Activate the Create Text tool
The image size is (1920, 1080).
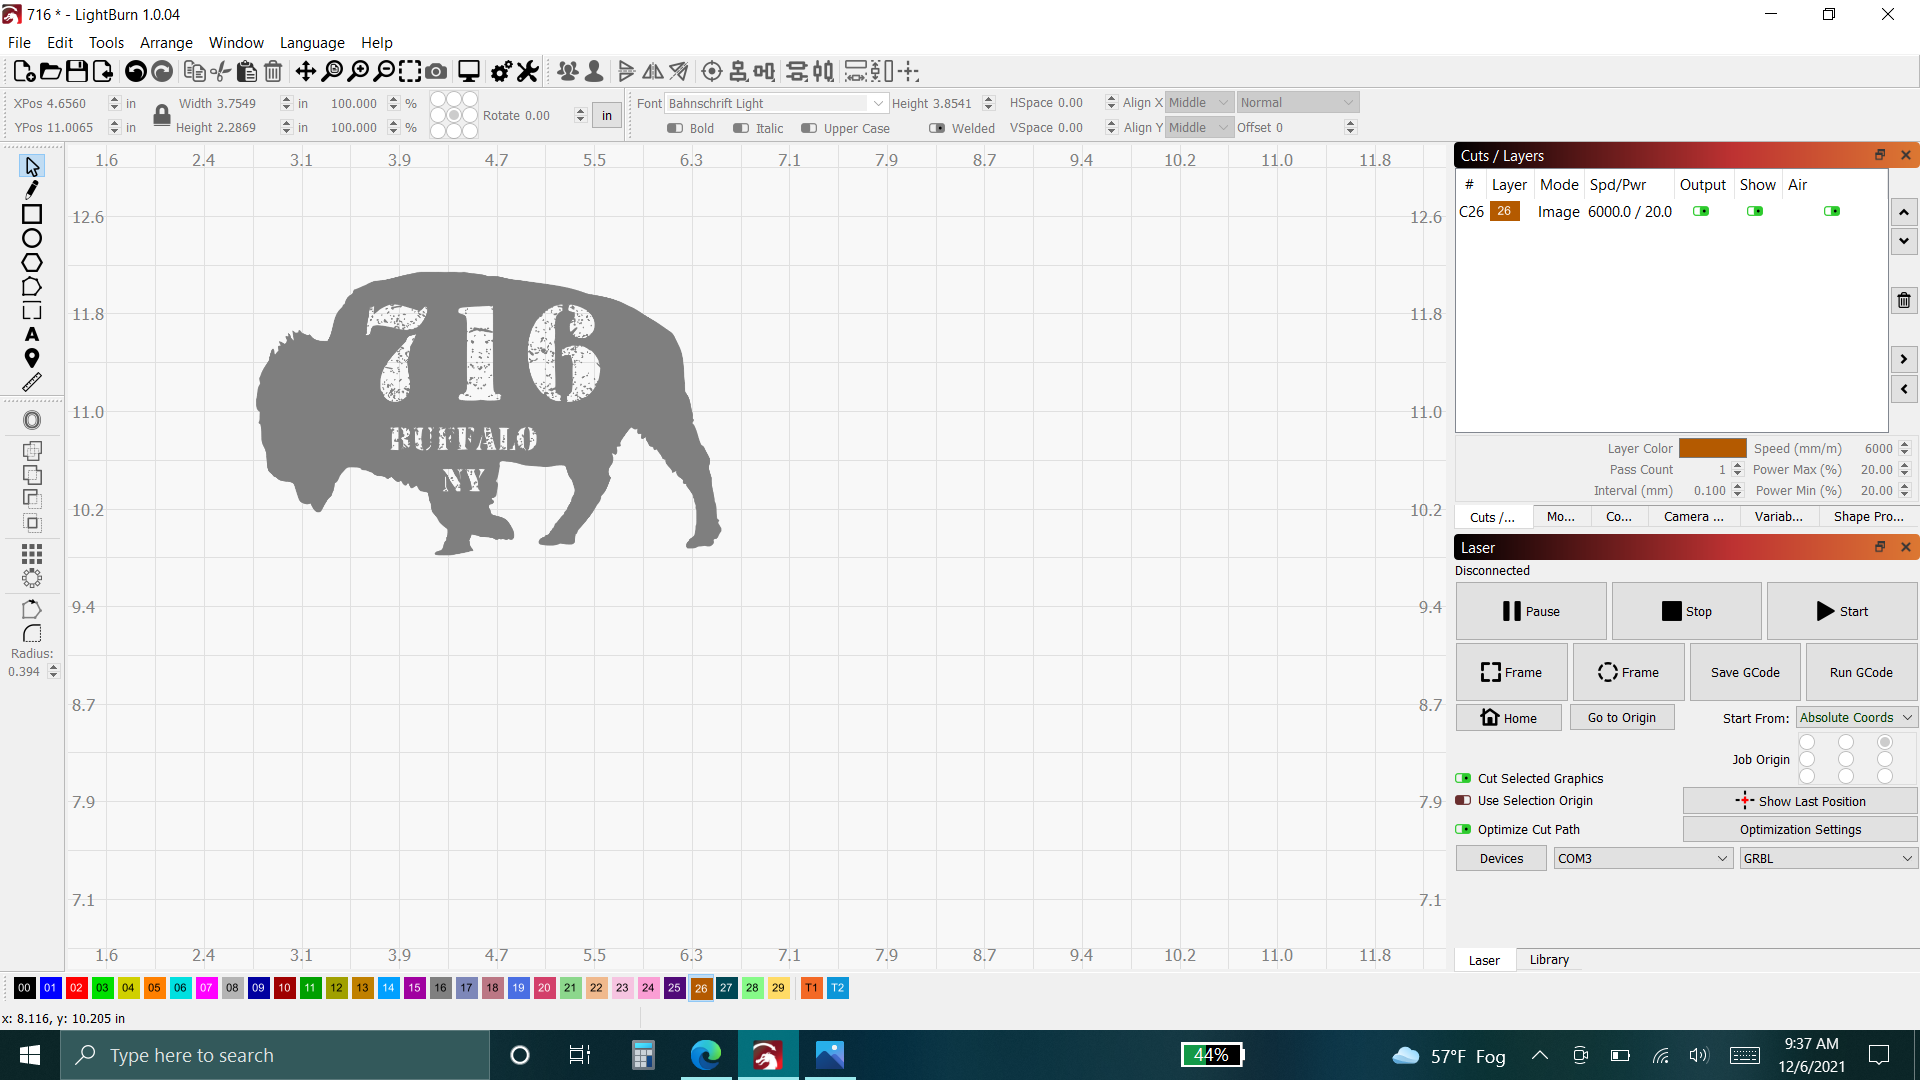coord(32,334)
